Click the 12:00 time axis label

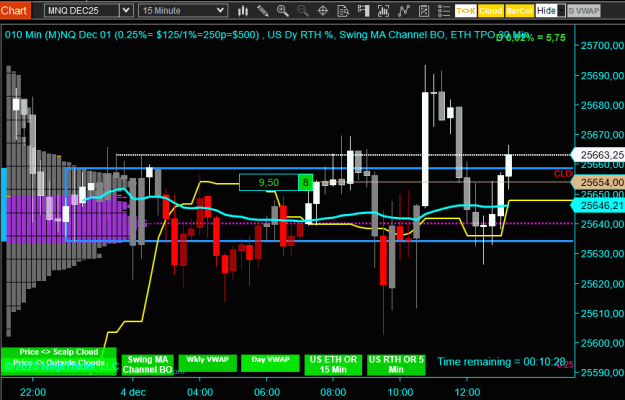(467, 392)
